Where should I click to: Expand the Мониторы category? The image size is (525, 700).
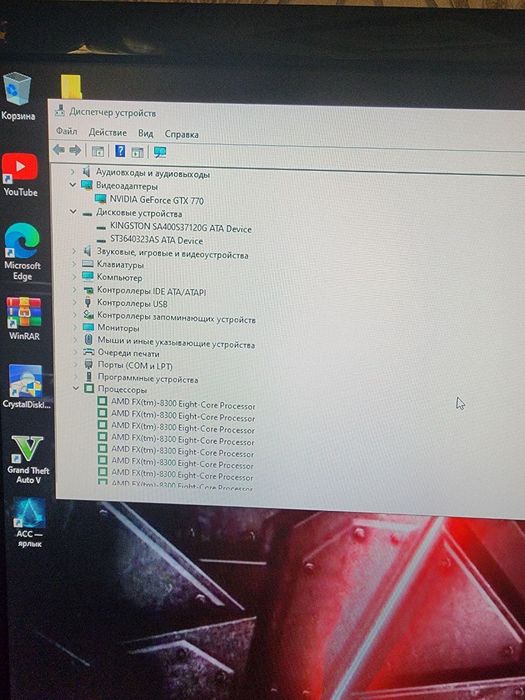tap(75, 328)
